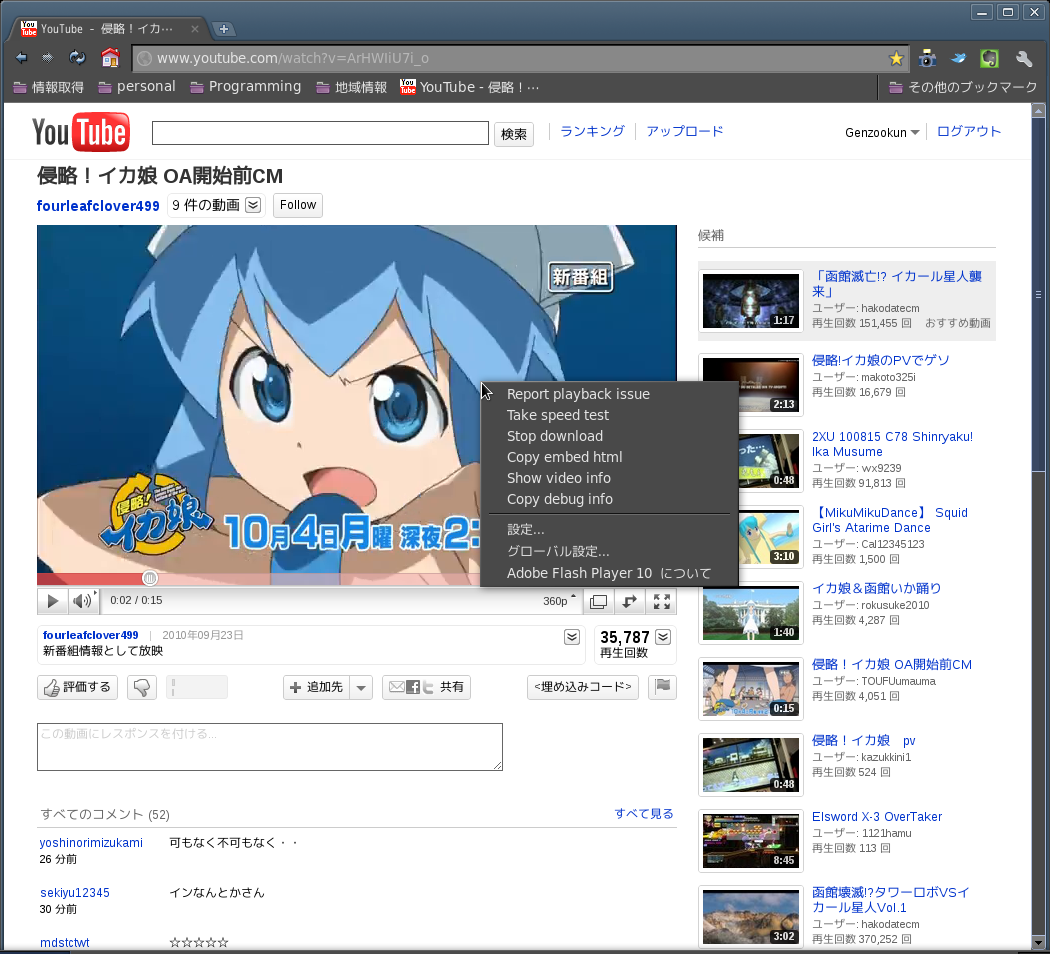This screenshot has height=954, width=1050.
Task: Click the YouTube search input field
Action: coord(320,133)
